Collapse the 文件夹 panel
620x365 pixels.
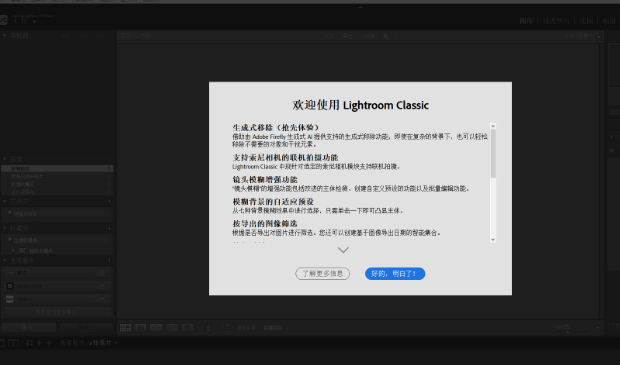(5, 202)
